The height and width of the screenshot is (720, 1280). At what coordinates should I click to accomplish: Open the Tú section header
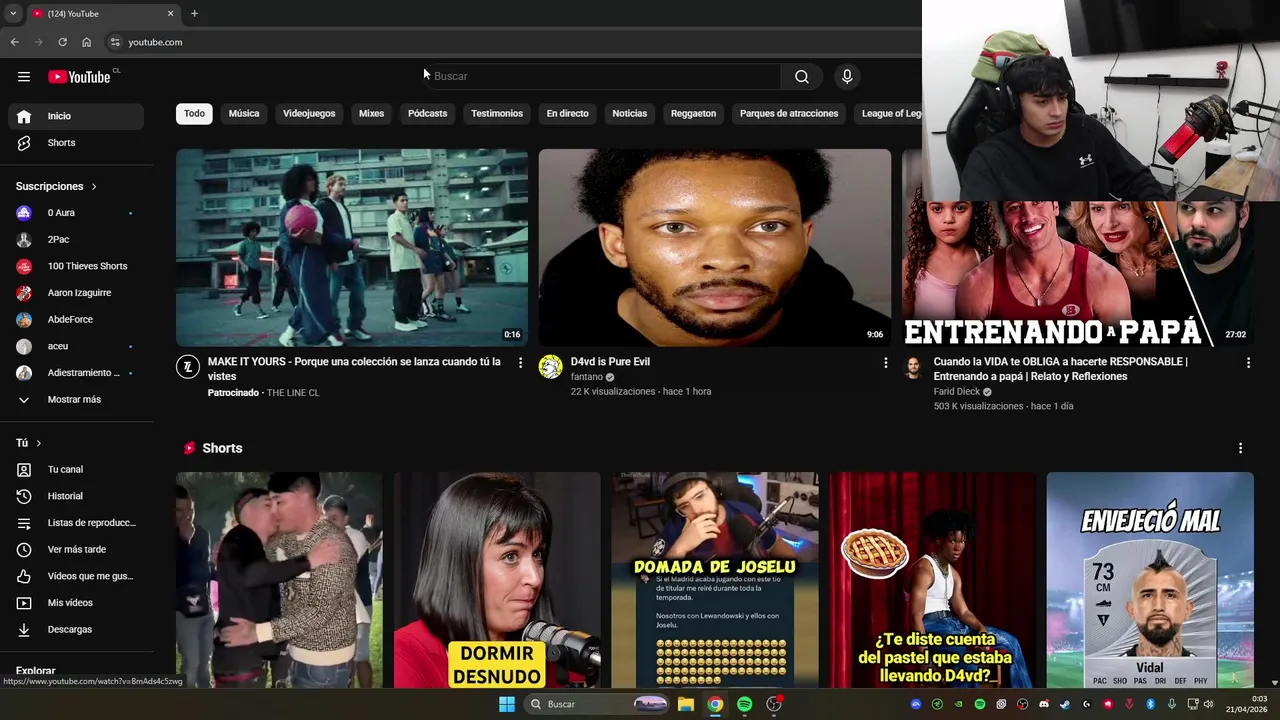pos(29,443)
